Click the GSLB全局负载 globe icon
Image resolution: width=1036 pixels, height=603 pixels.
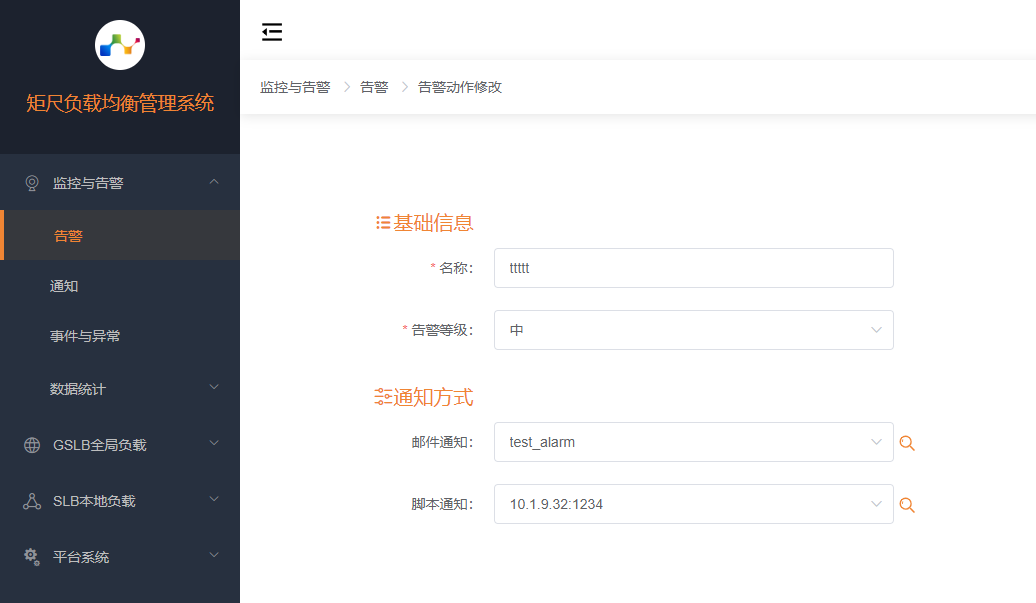[x=32, y=445]
